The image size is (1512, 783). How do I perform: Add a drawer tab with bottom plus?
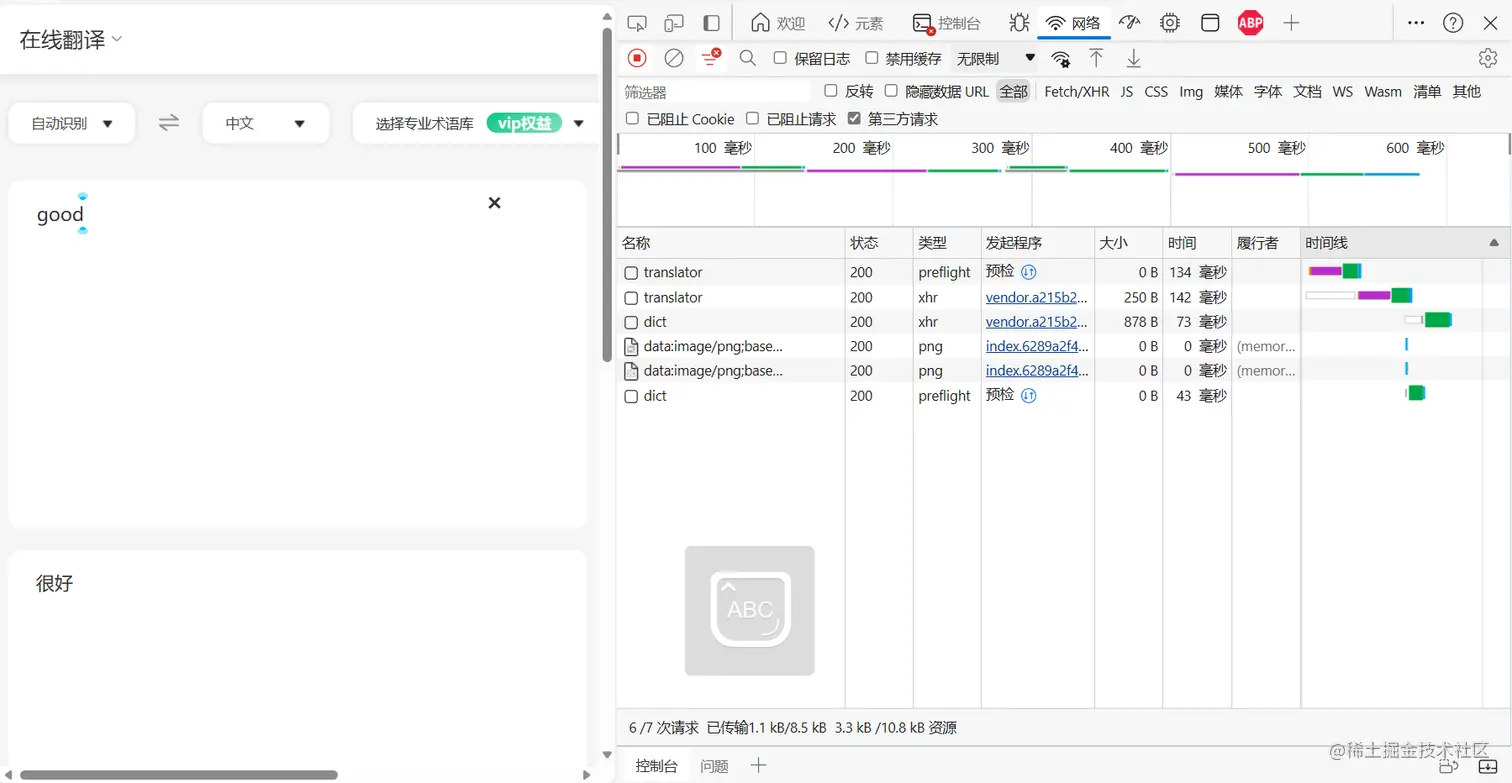(758, 766)
